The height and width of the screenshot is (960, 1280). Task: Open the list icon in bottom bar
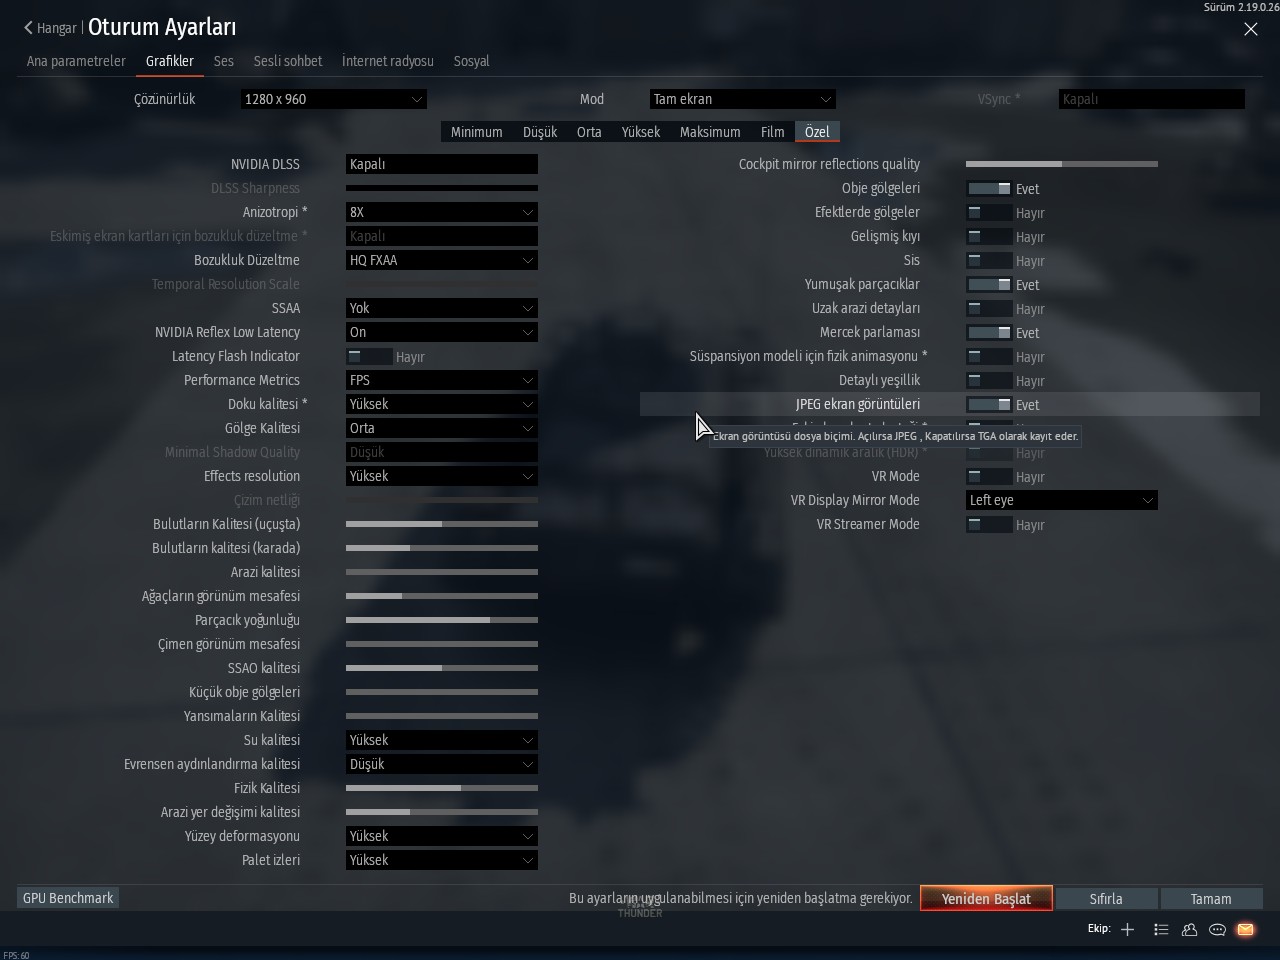pyautogui.click(x=1161, y=929)
